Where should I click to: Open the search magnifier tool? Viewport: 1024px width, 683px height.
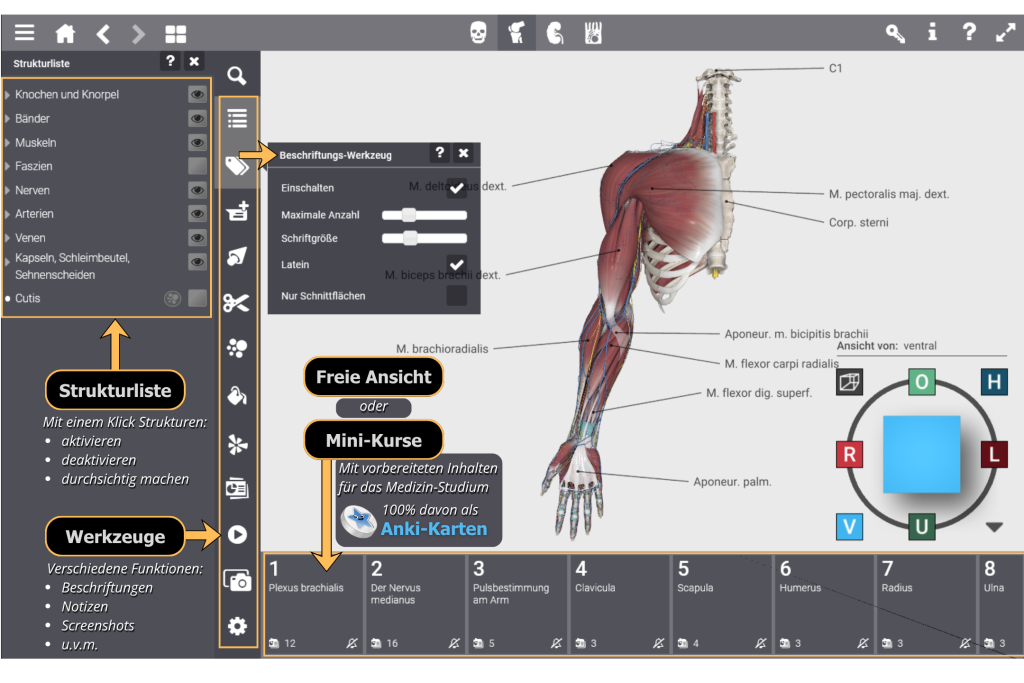click(x=236, y=76)
